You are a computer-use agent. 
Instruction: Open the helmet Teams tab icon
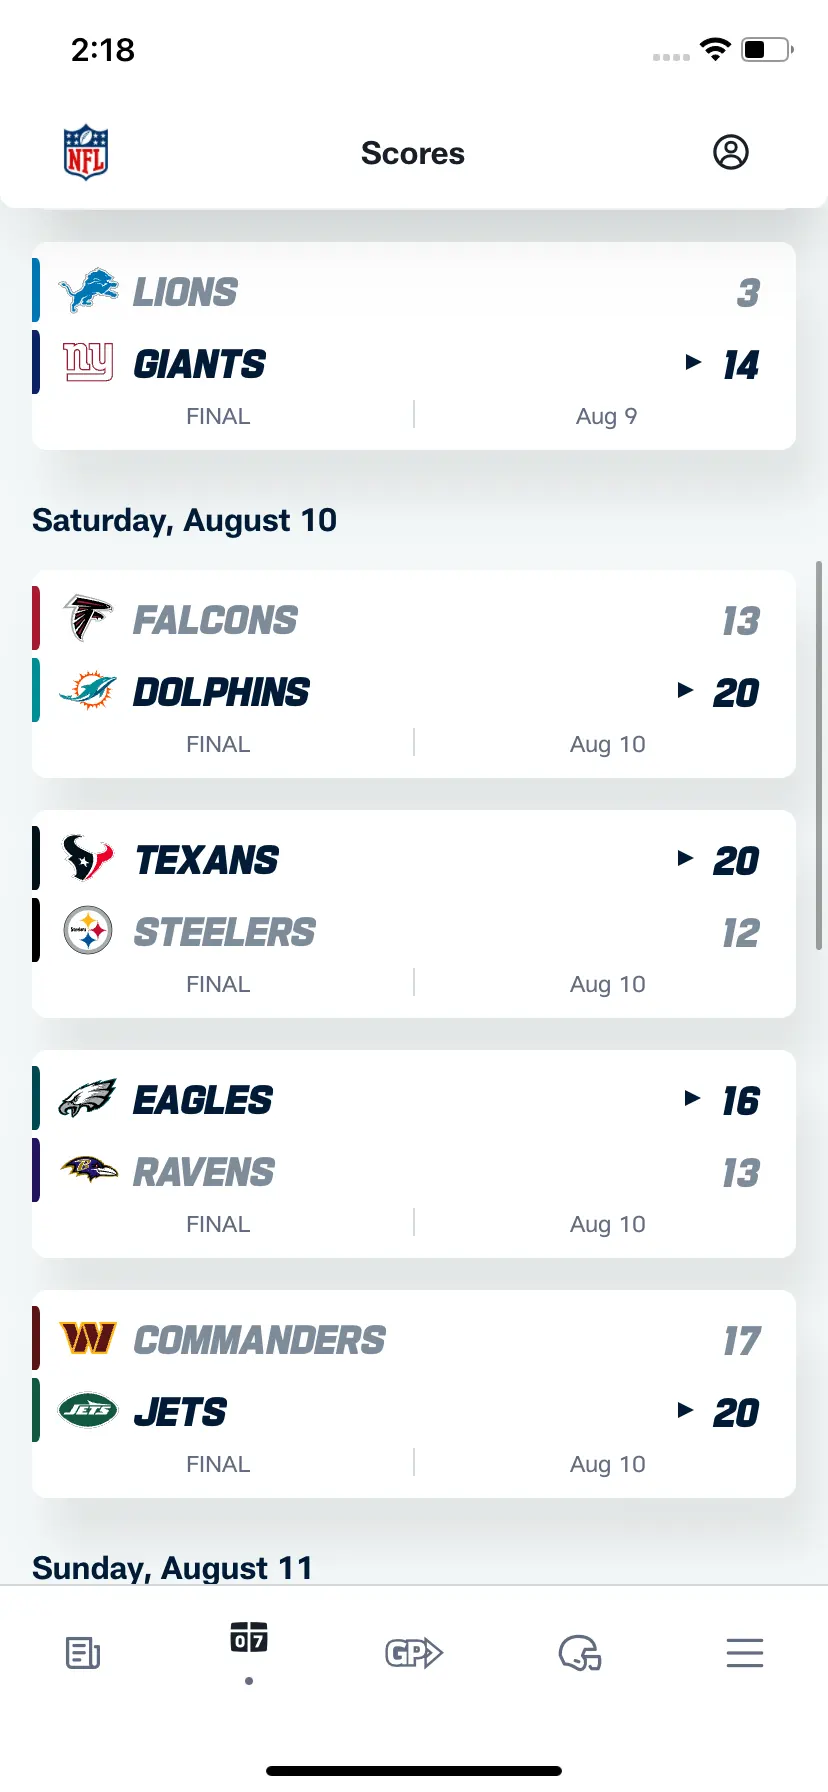(580, 1653)
